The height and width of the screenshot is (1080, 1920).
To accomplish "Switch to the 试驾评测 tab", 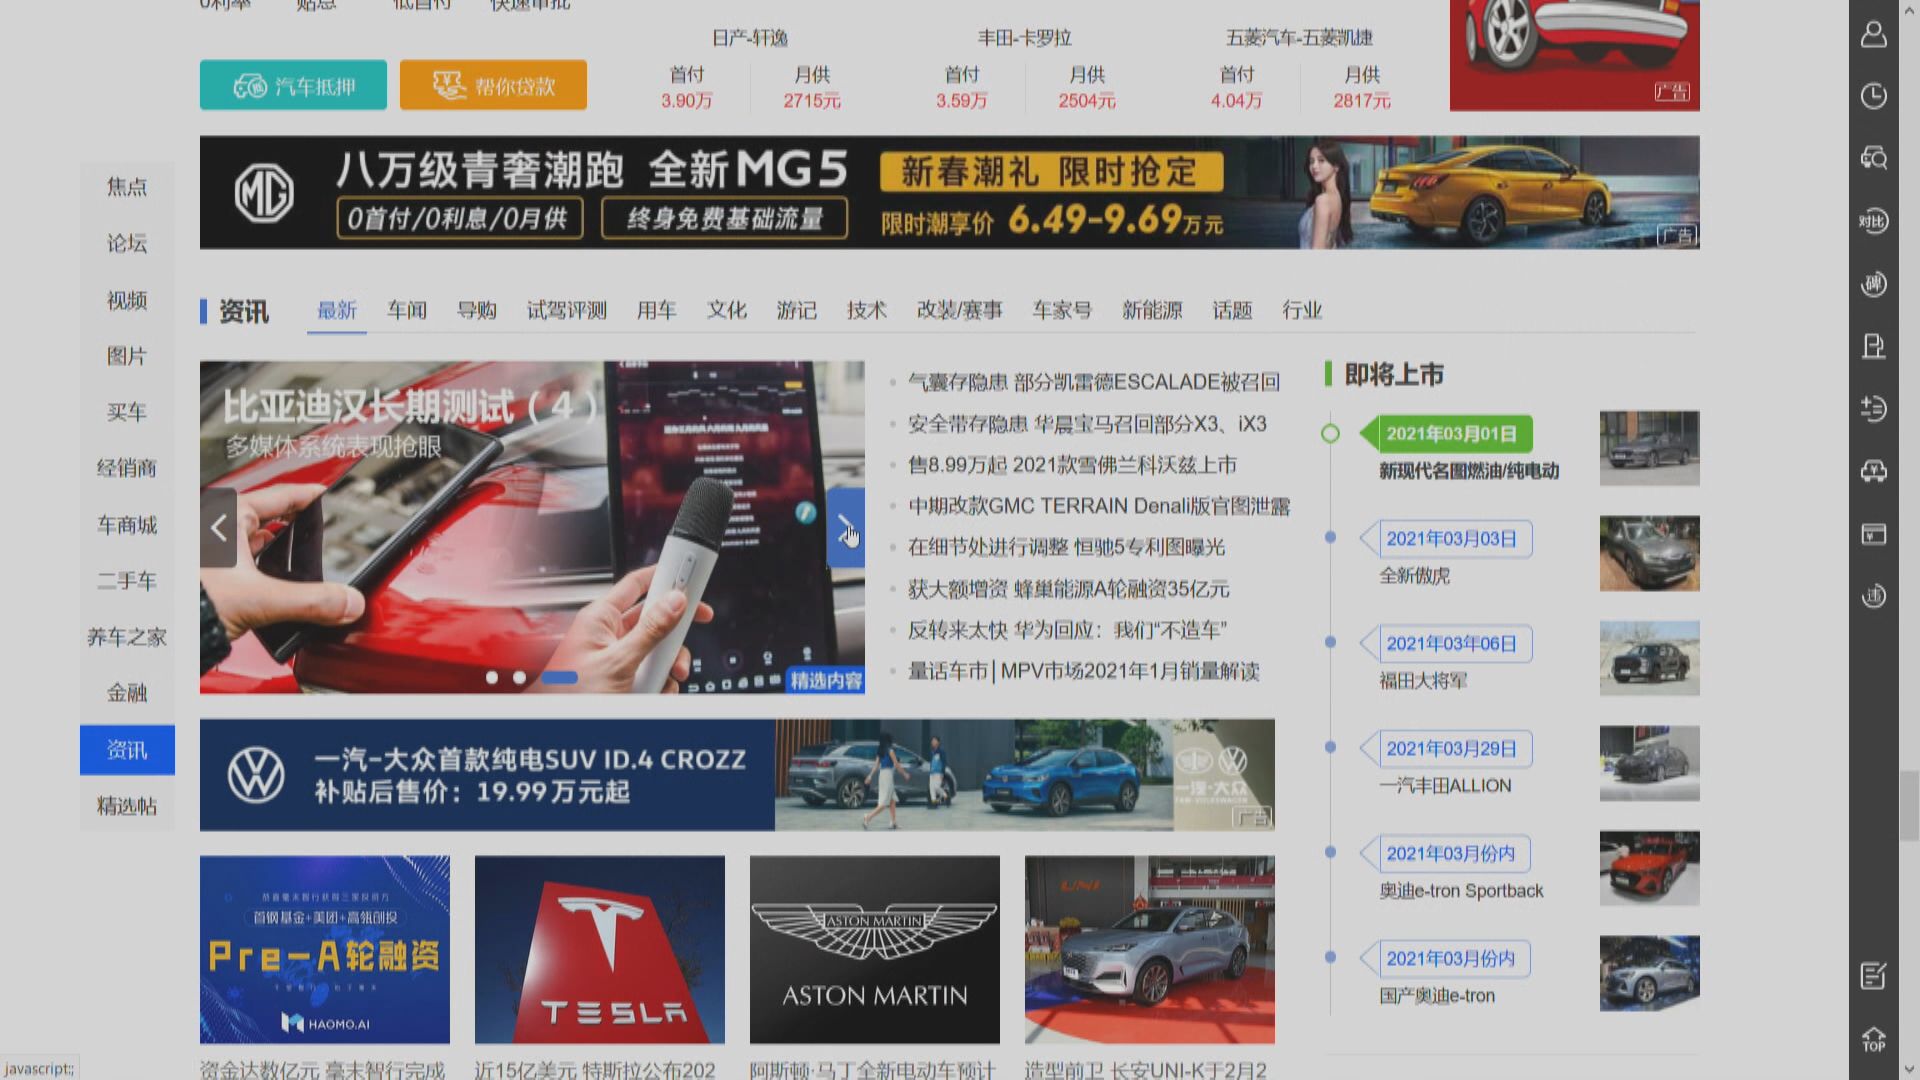I will 566,310.
